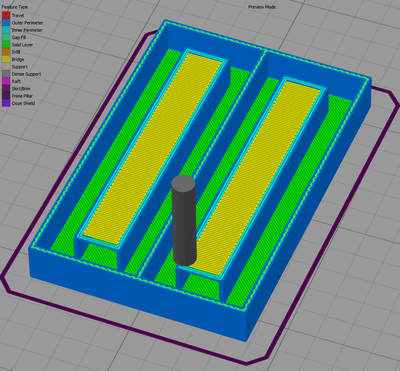Click the 'Inner Perimeter' legend label
This screenshot has height=371, width=400.
(x=27, y=30)
